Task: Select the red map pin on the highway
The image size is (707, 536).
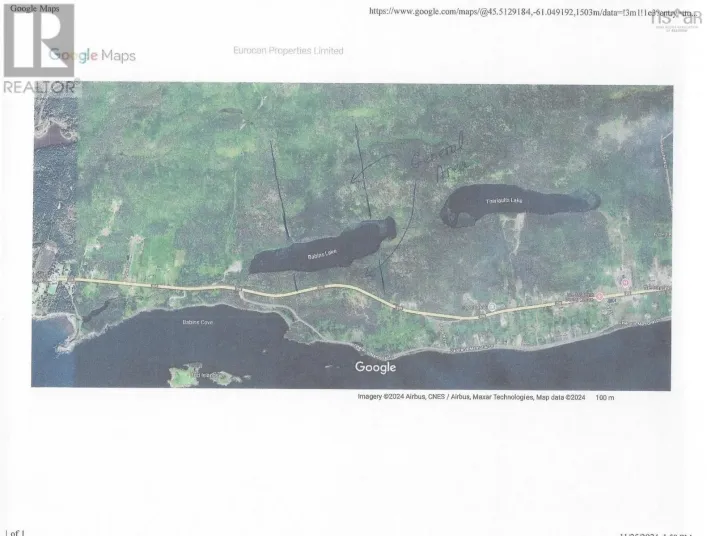Action: click(x=601, y=296)
